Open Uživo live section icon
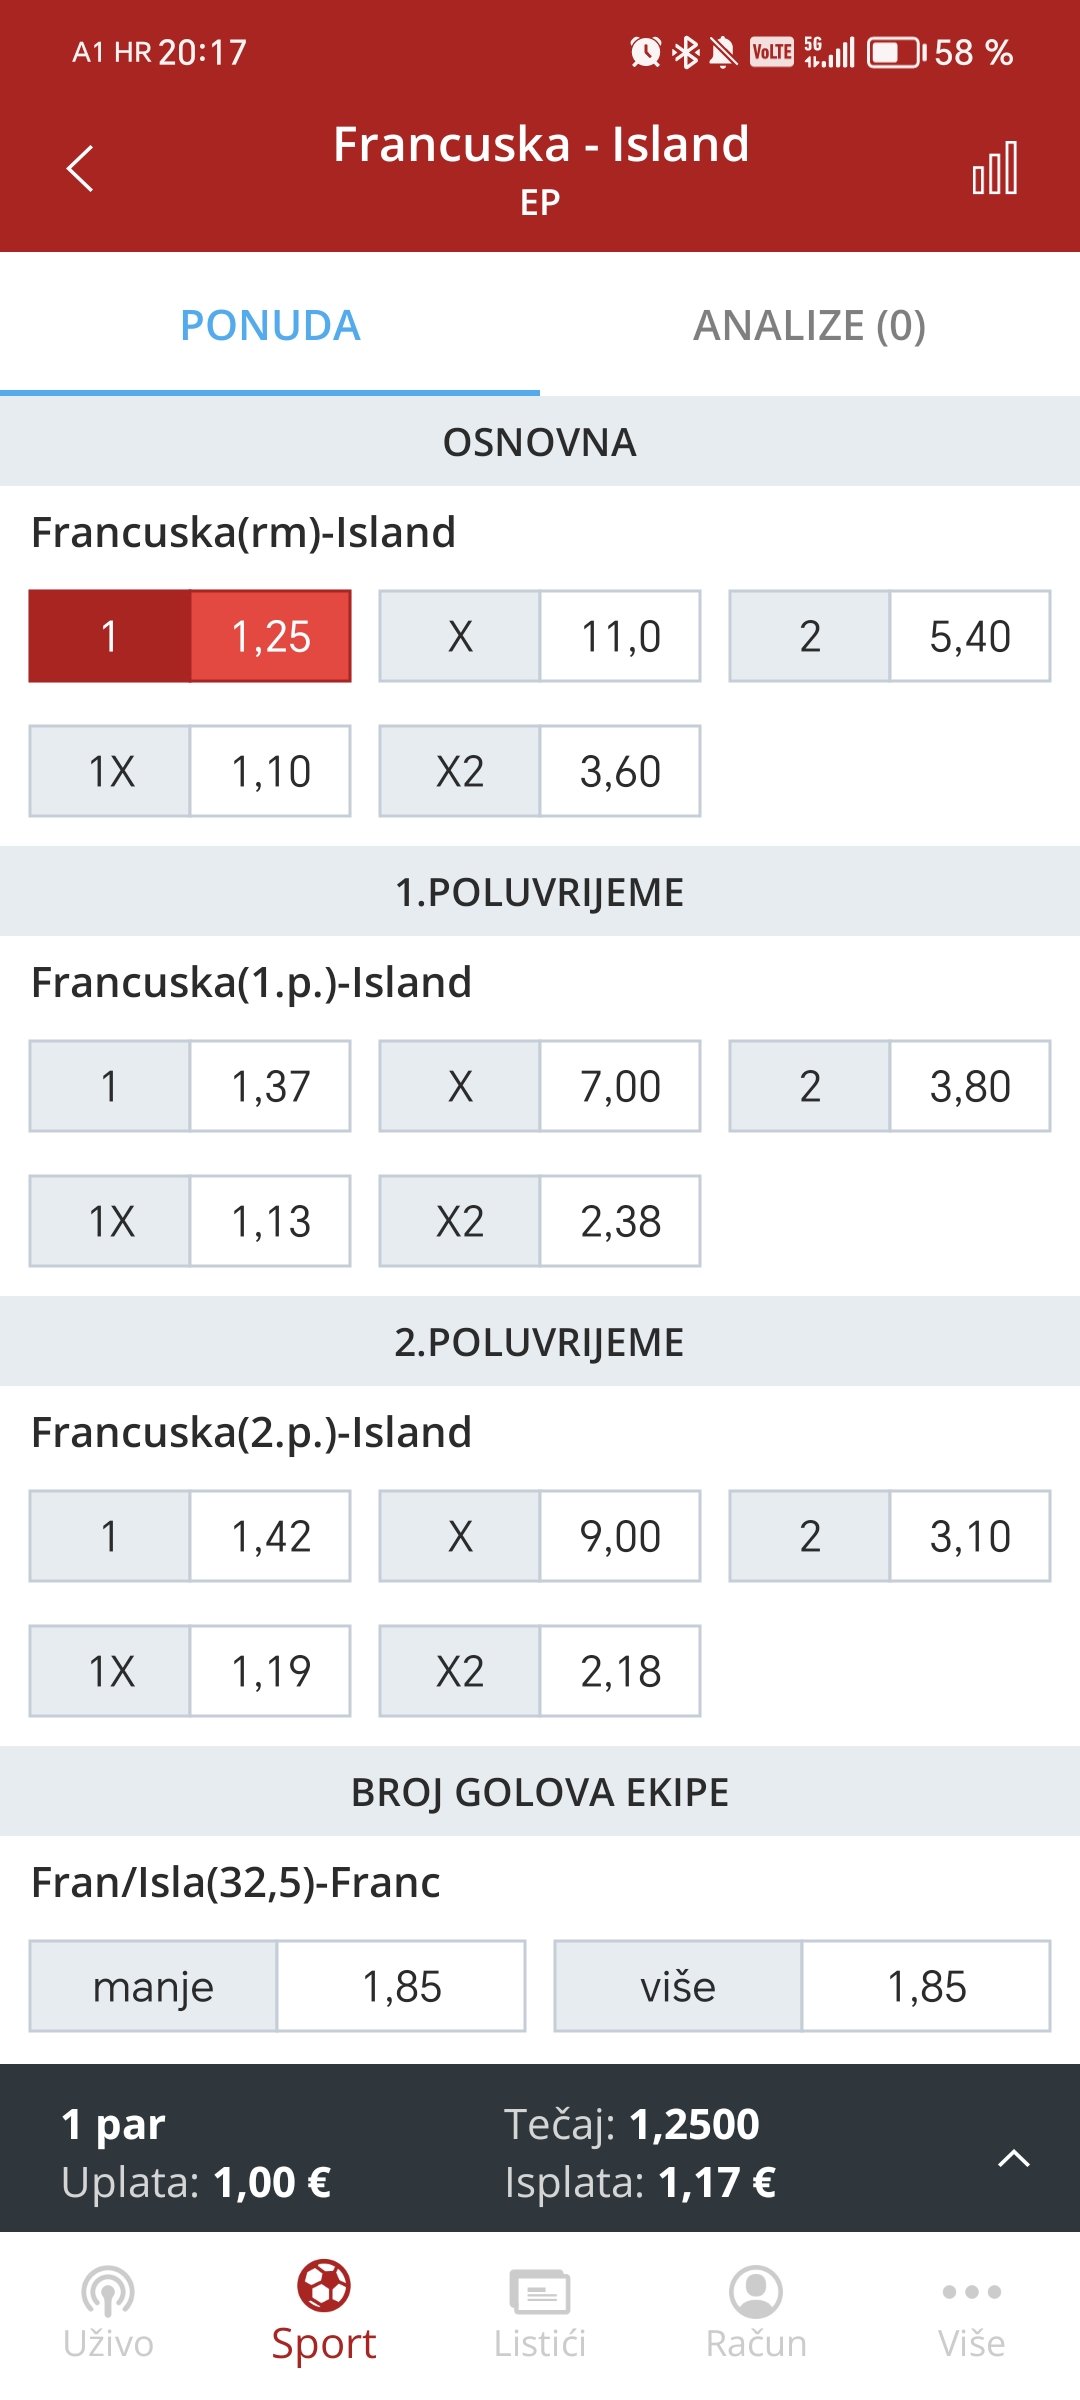This screenshot has width=1080, height=2400. pos(108,2291)
